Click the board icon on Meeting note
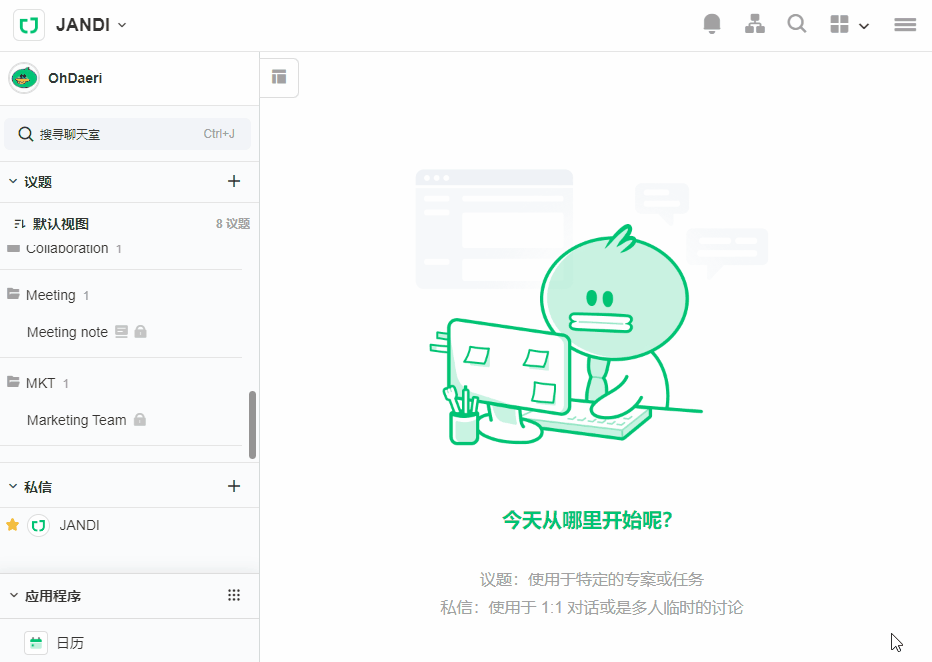932x662 pixels. point(121,332)
